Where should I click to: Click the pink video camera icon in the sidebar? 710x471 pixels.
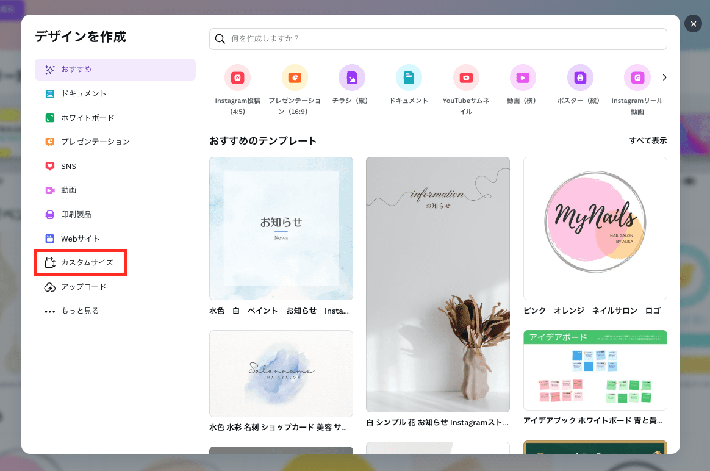(x=50, y=190)
